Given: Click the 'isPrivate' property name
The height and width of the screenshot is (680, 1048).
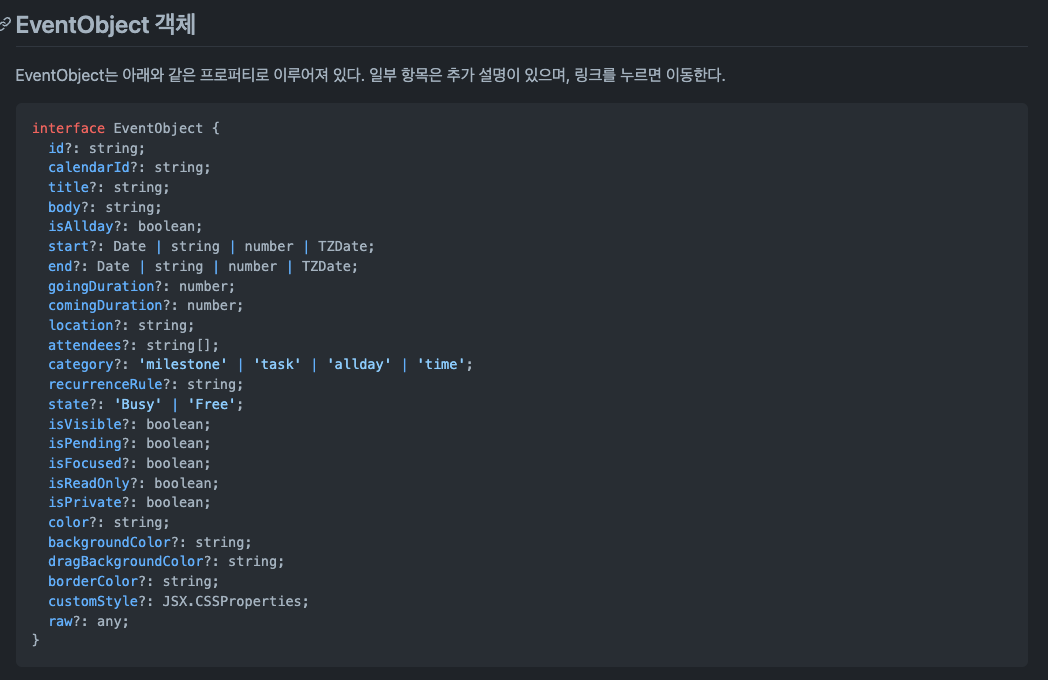Looking at the screenshot, I should tap(84, 502).
